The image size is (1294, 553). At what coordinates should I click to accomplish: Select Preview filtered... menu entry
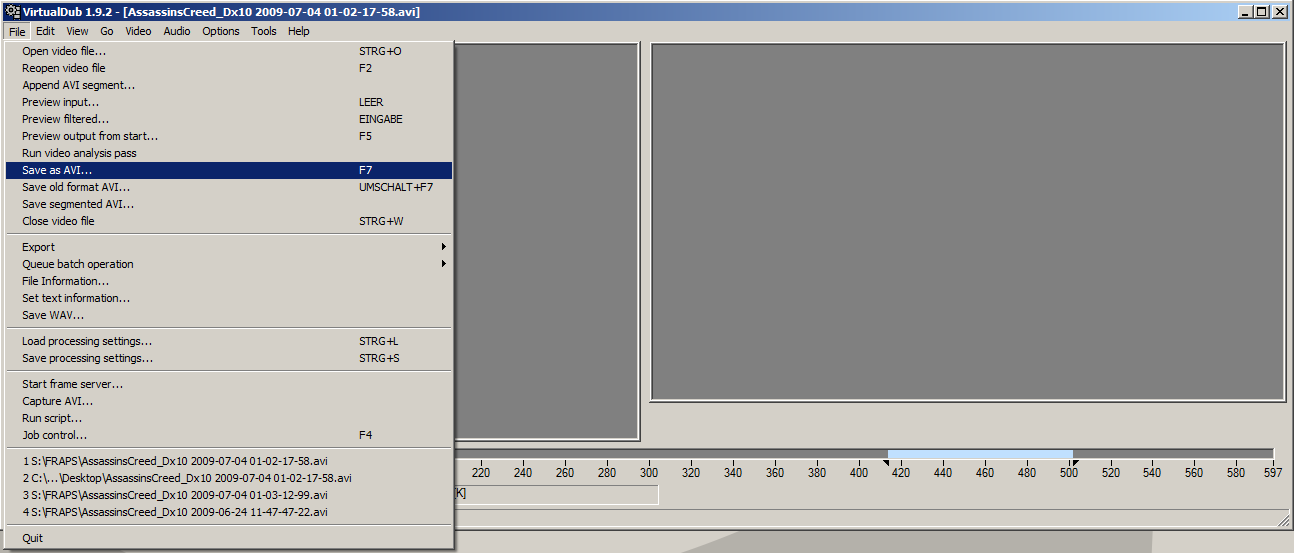pos(229,119)
